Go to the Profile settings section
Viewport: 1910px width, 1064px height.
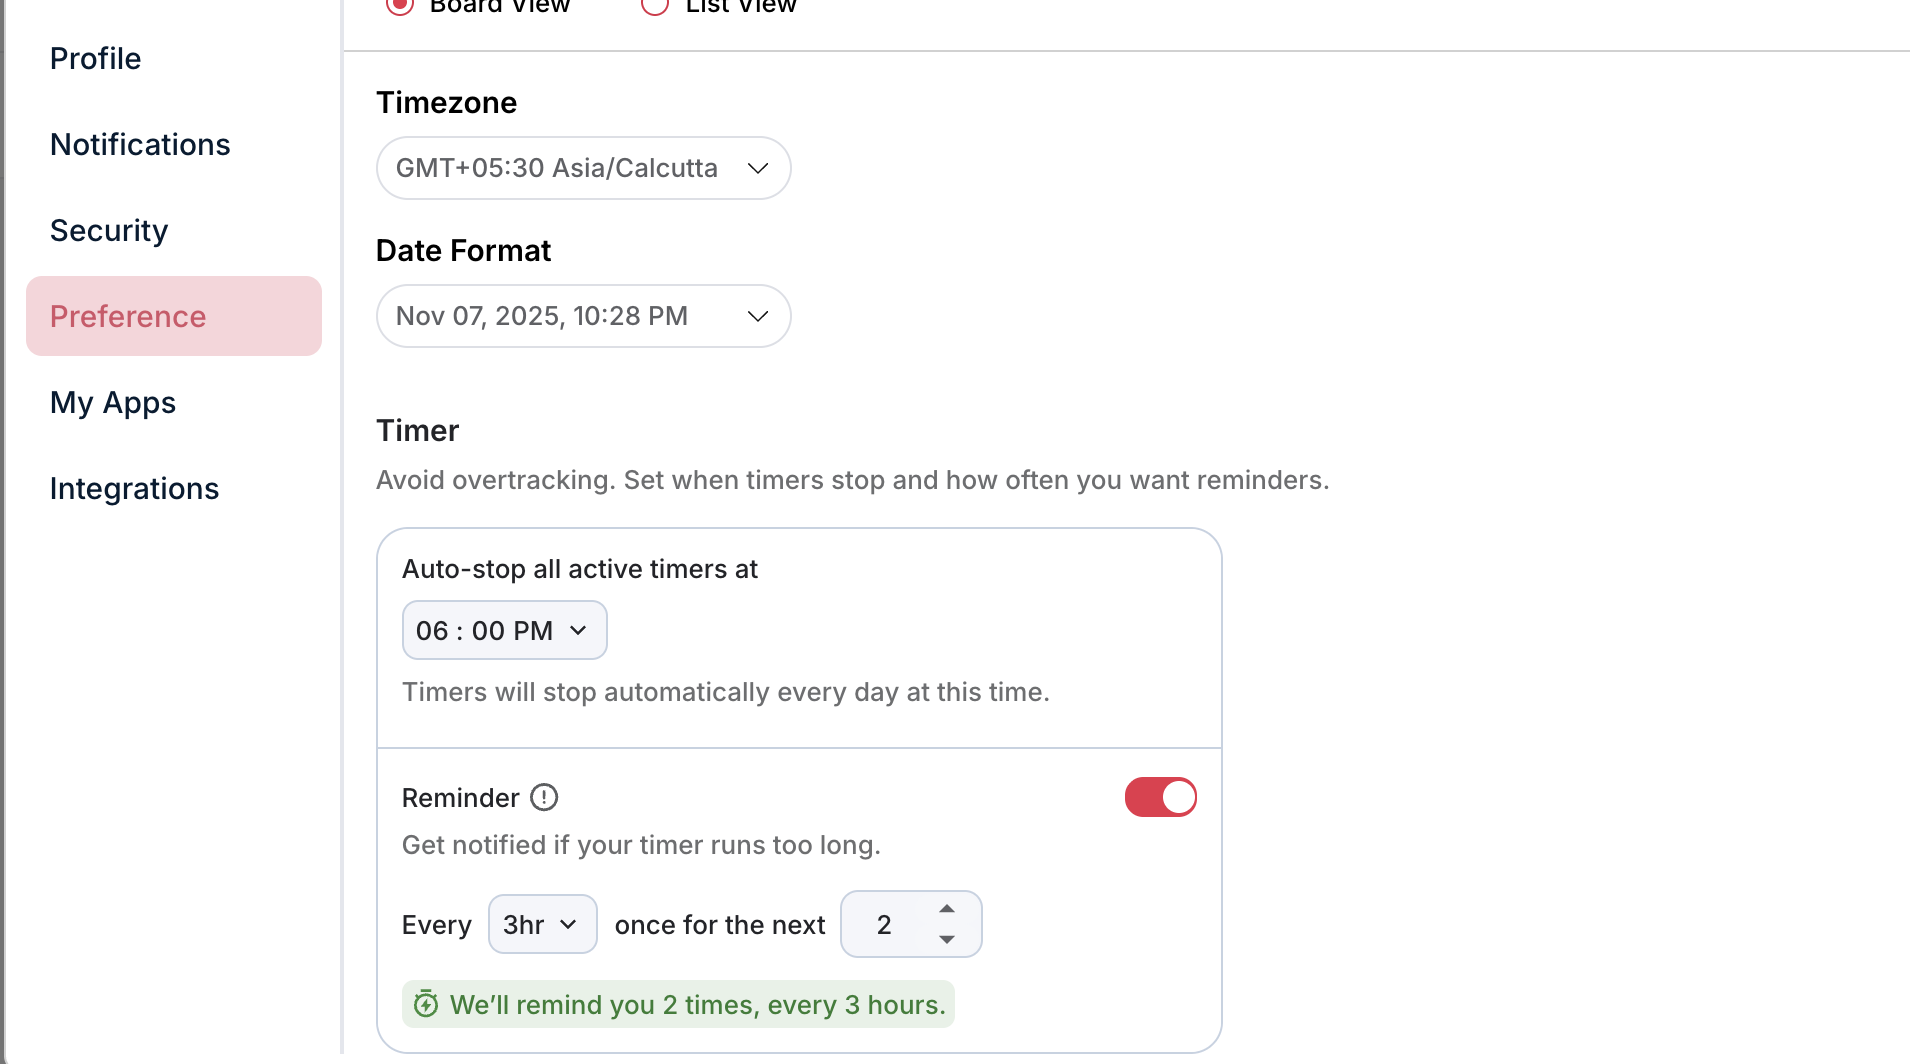pos(96,59)
